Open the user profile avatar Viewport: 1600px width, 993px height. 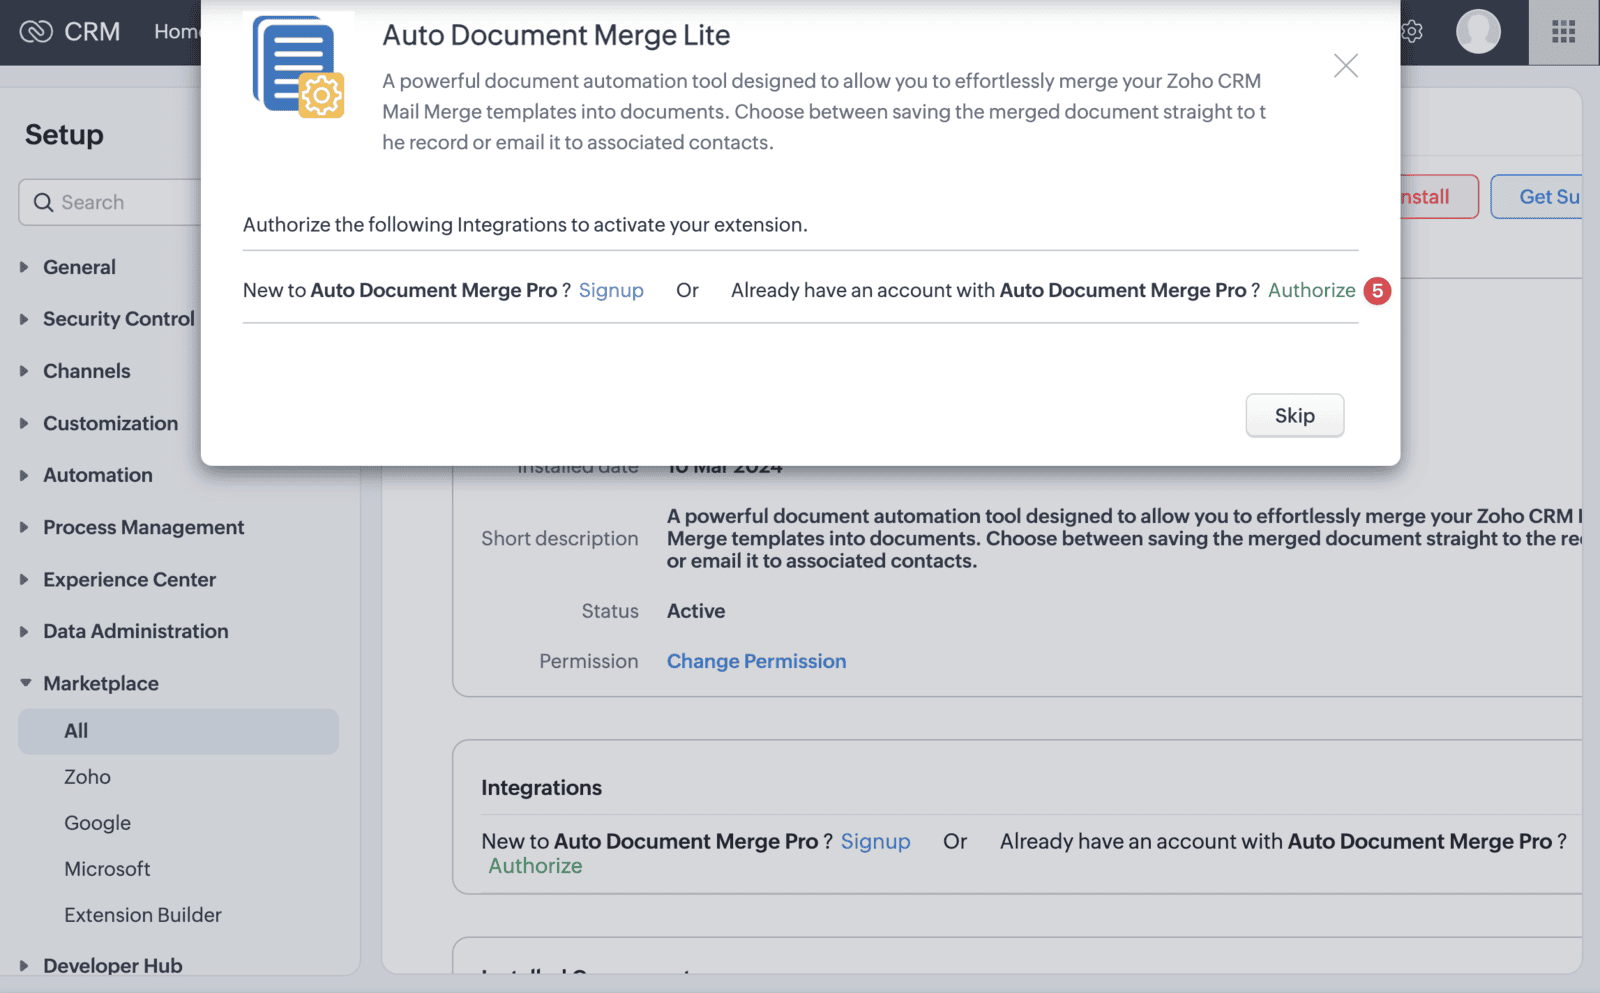point(1478,31)
